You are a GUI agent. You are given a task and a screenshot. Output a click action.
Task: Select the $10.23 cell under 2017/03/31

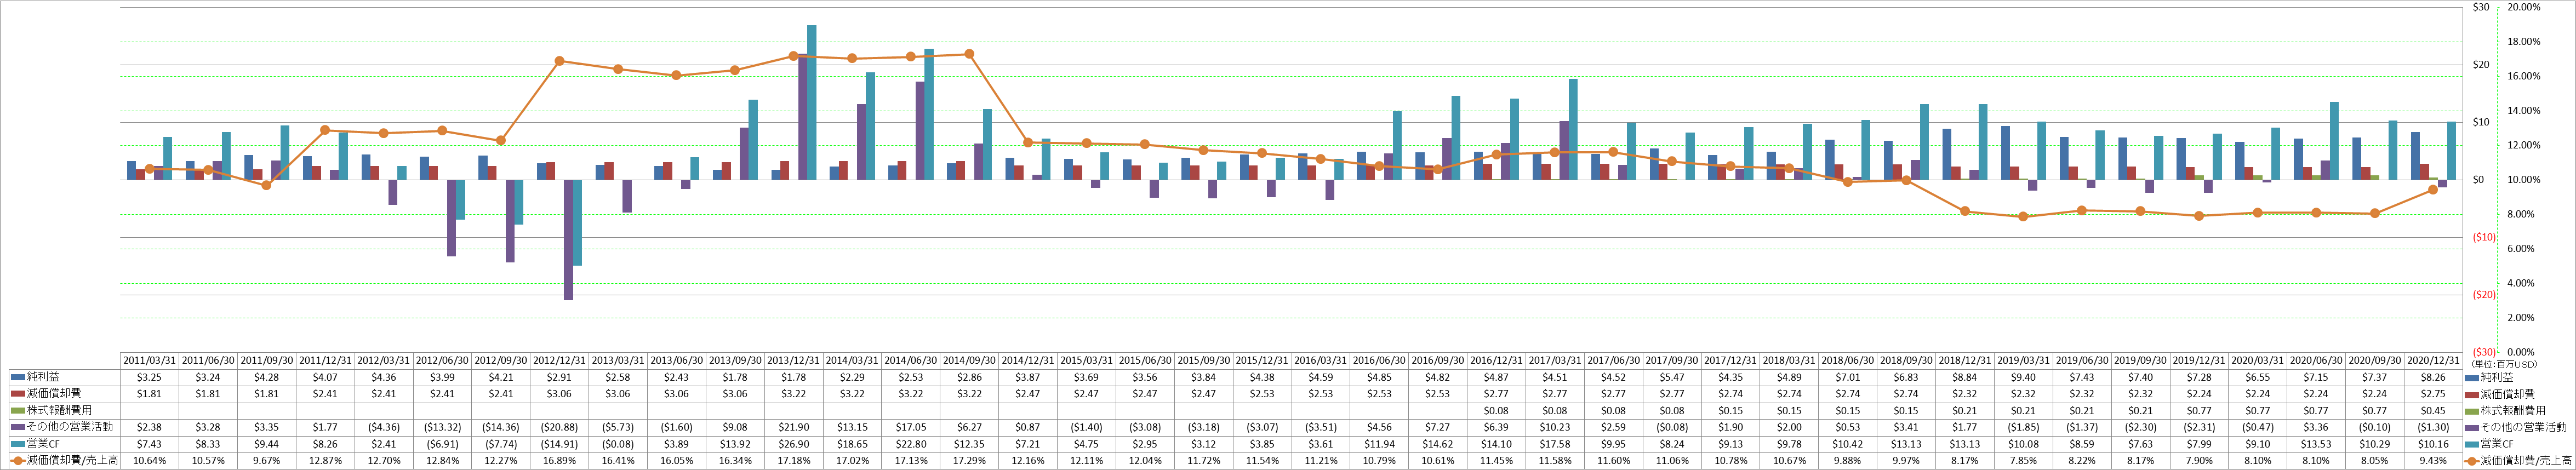[x=1554, y=427]
